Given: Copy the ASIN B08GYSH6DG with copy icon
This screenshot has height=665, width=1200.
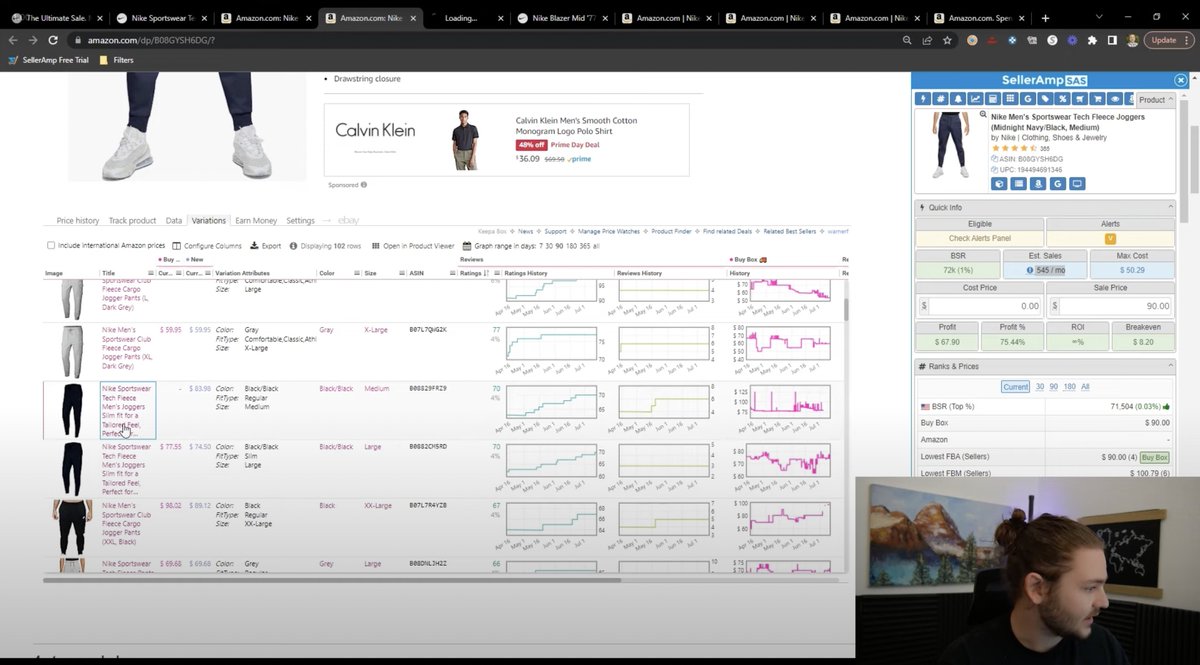Looking at the screenshot, I should pos(994,159).
